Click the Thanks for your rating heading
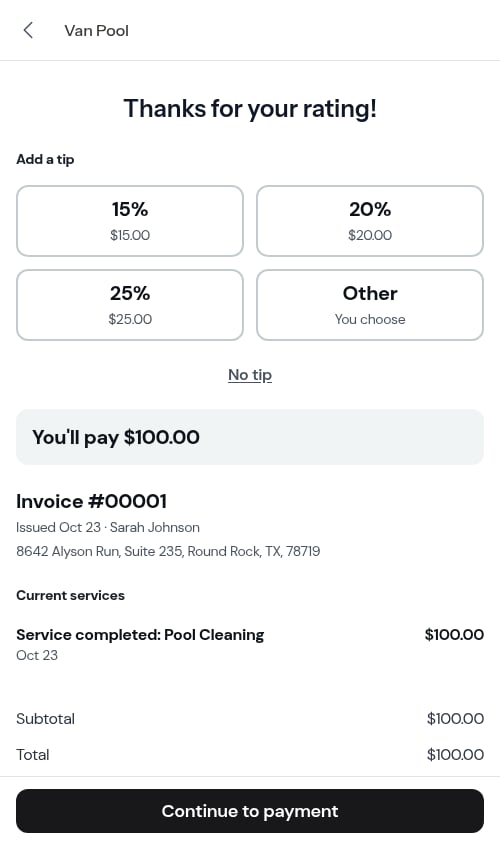The width and height of the screenshot is (500, 845). tap(250, 108)
